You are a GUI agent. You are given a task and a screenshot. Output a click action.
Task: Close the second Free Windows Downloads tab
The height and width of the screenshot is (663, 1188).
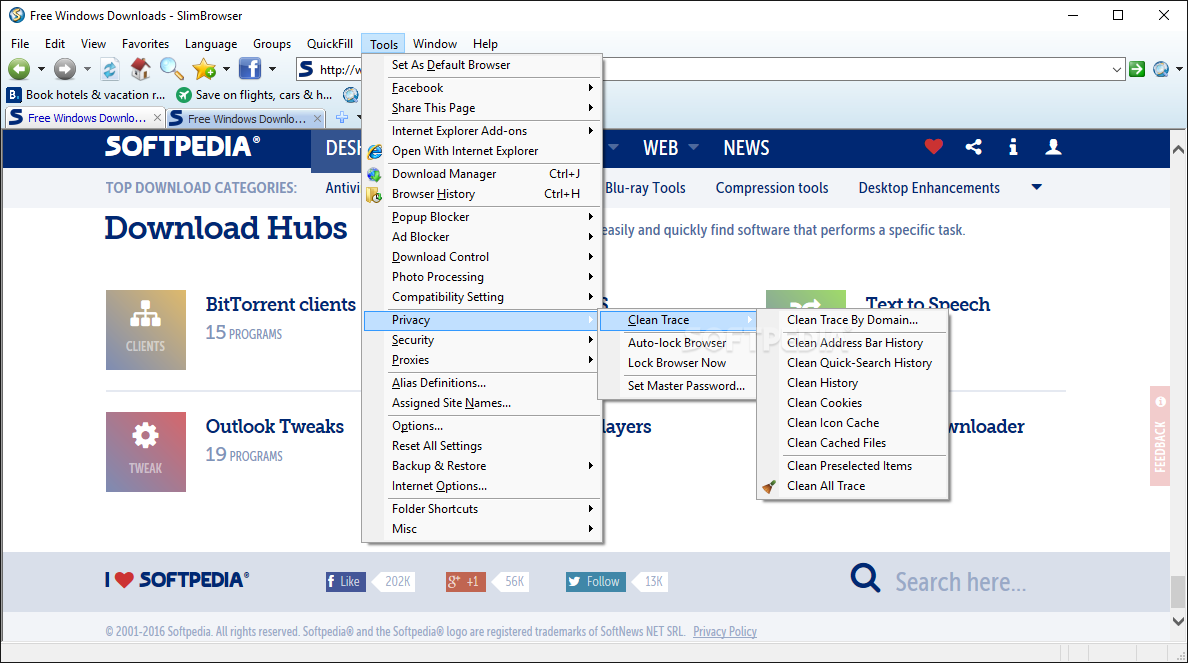(x=317, y=118)
